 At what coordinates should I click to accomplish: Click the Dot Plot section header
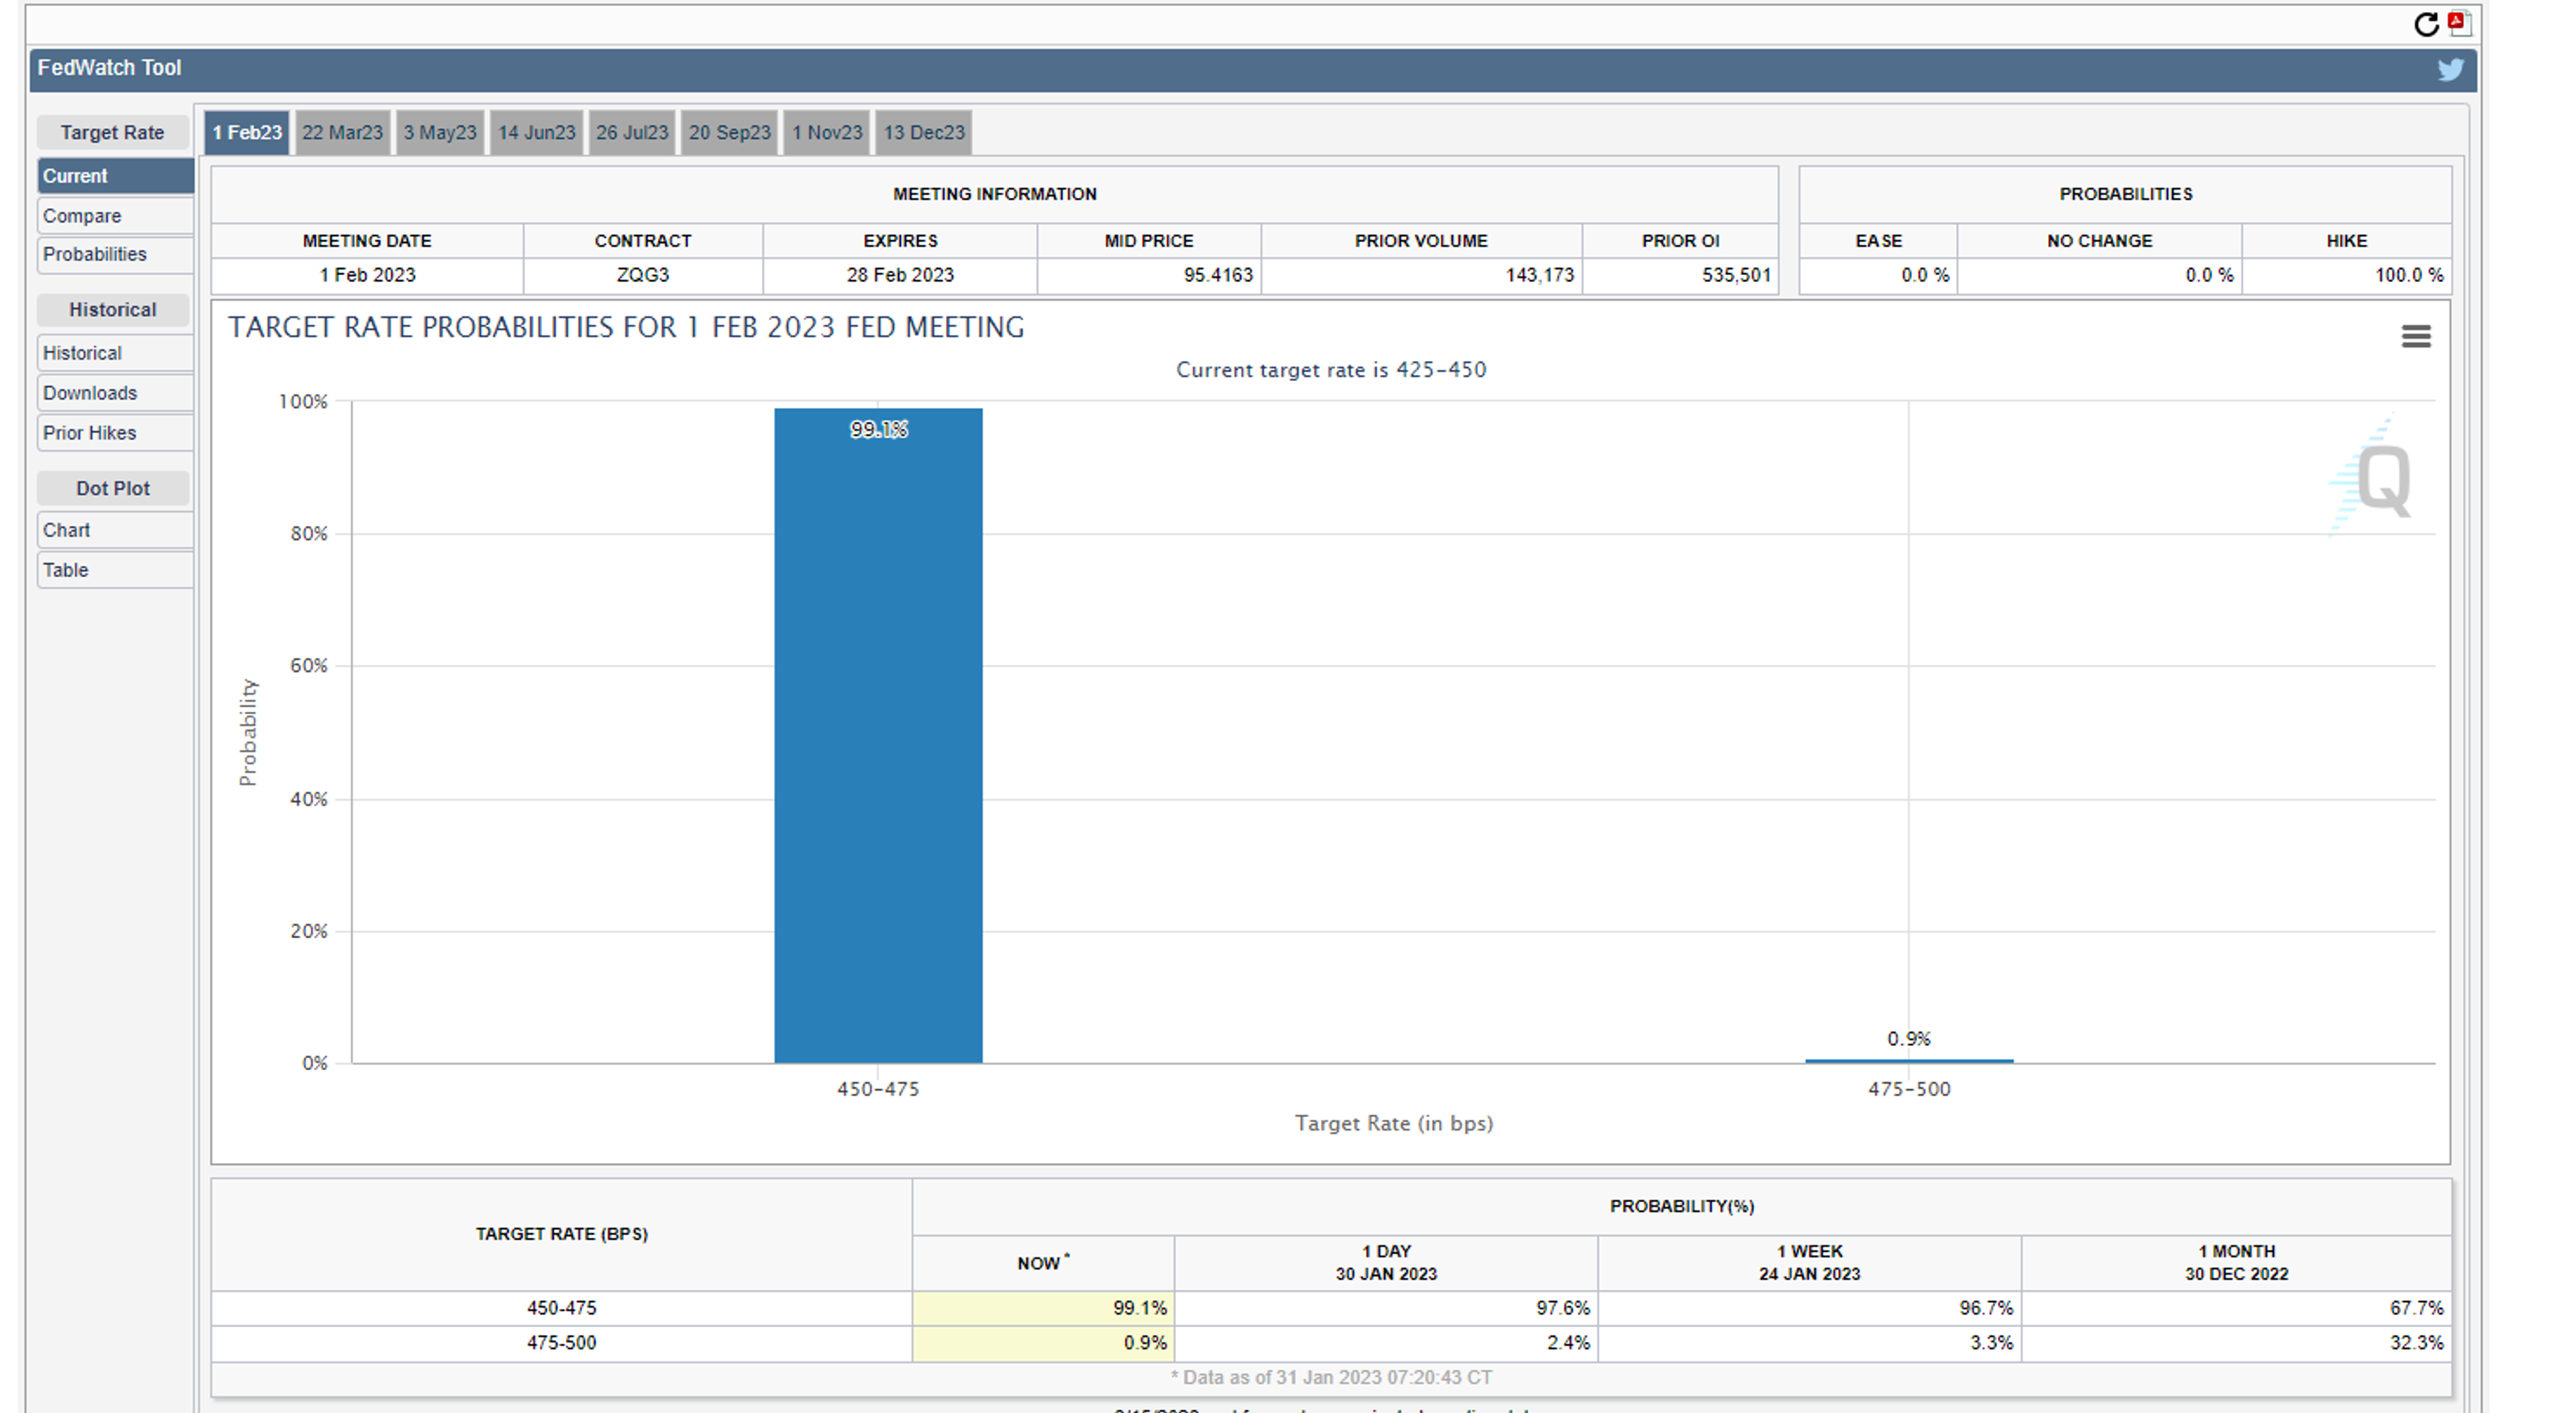coord(112,488)
